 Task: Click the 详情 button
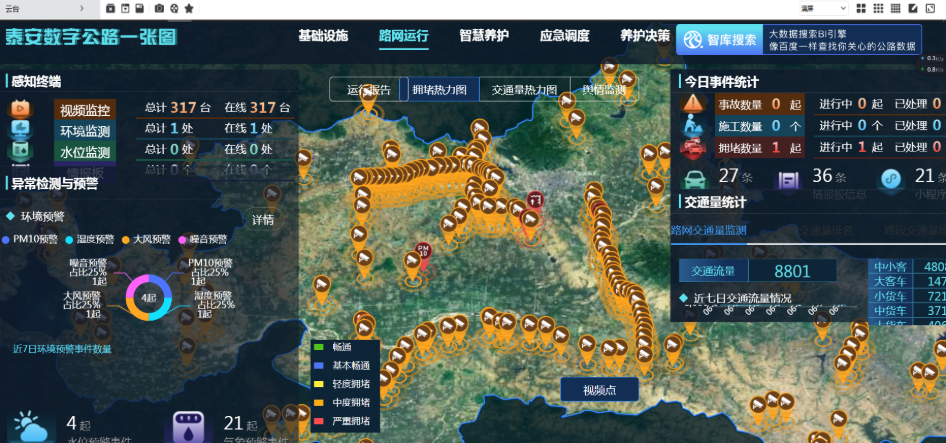pos(263,220)
